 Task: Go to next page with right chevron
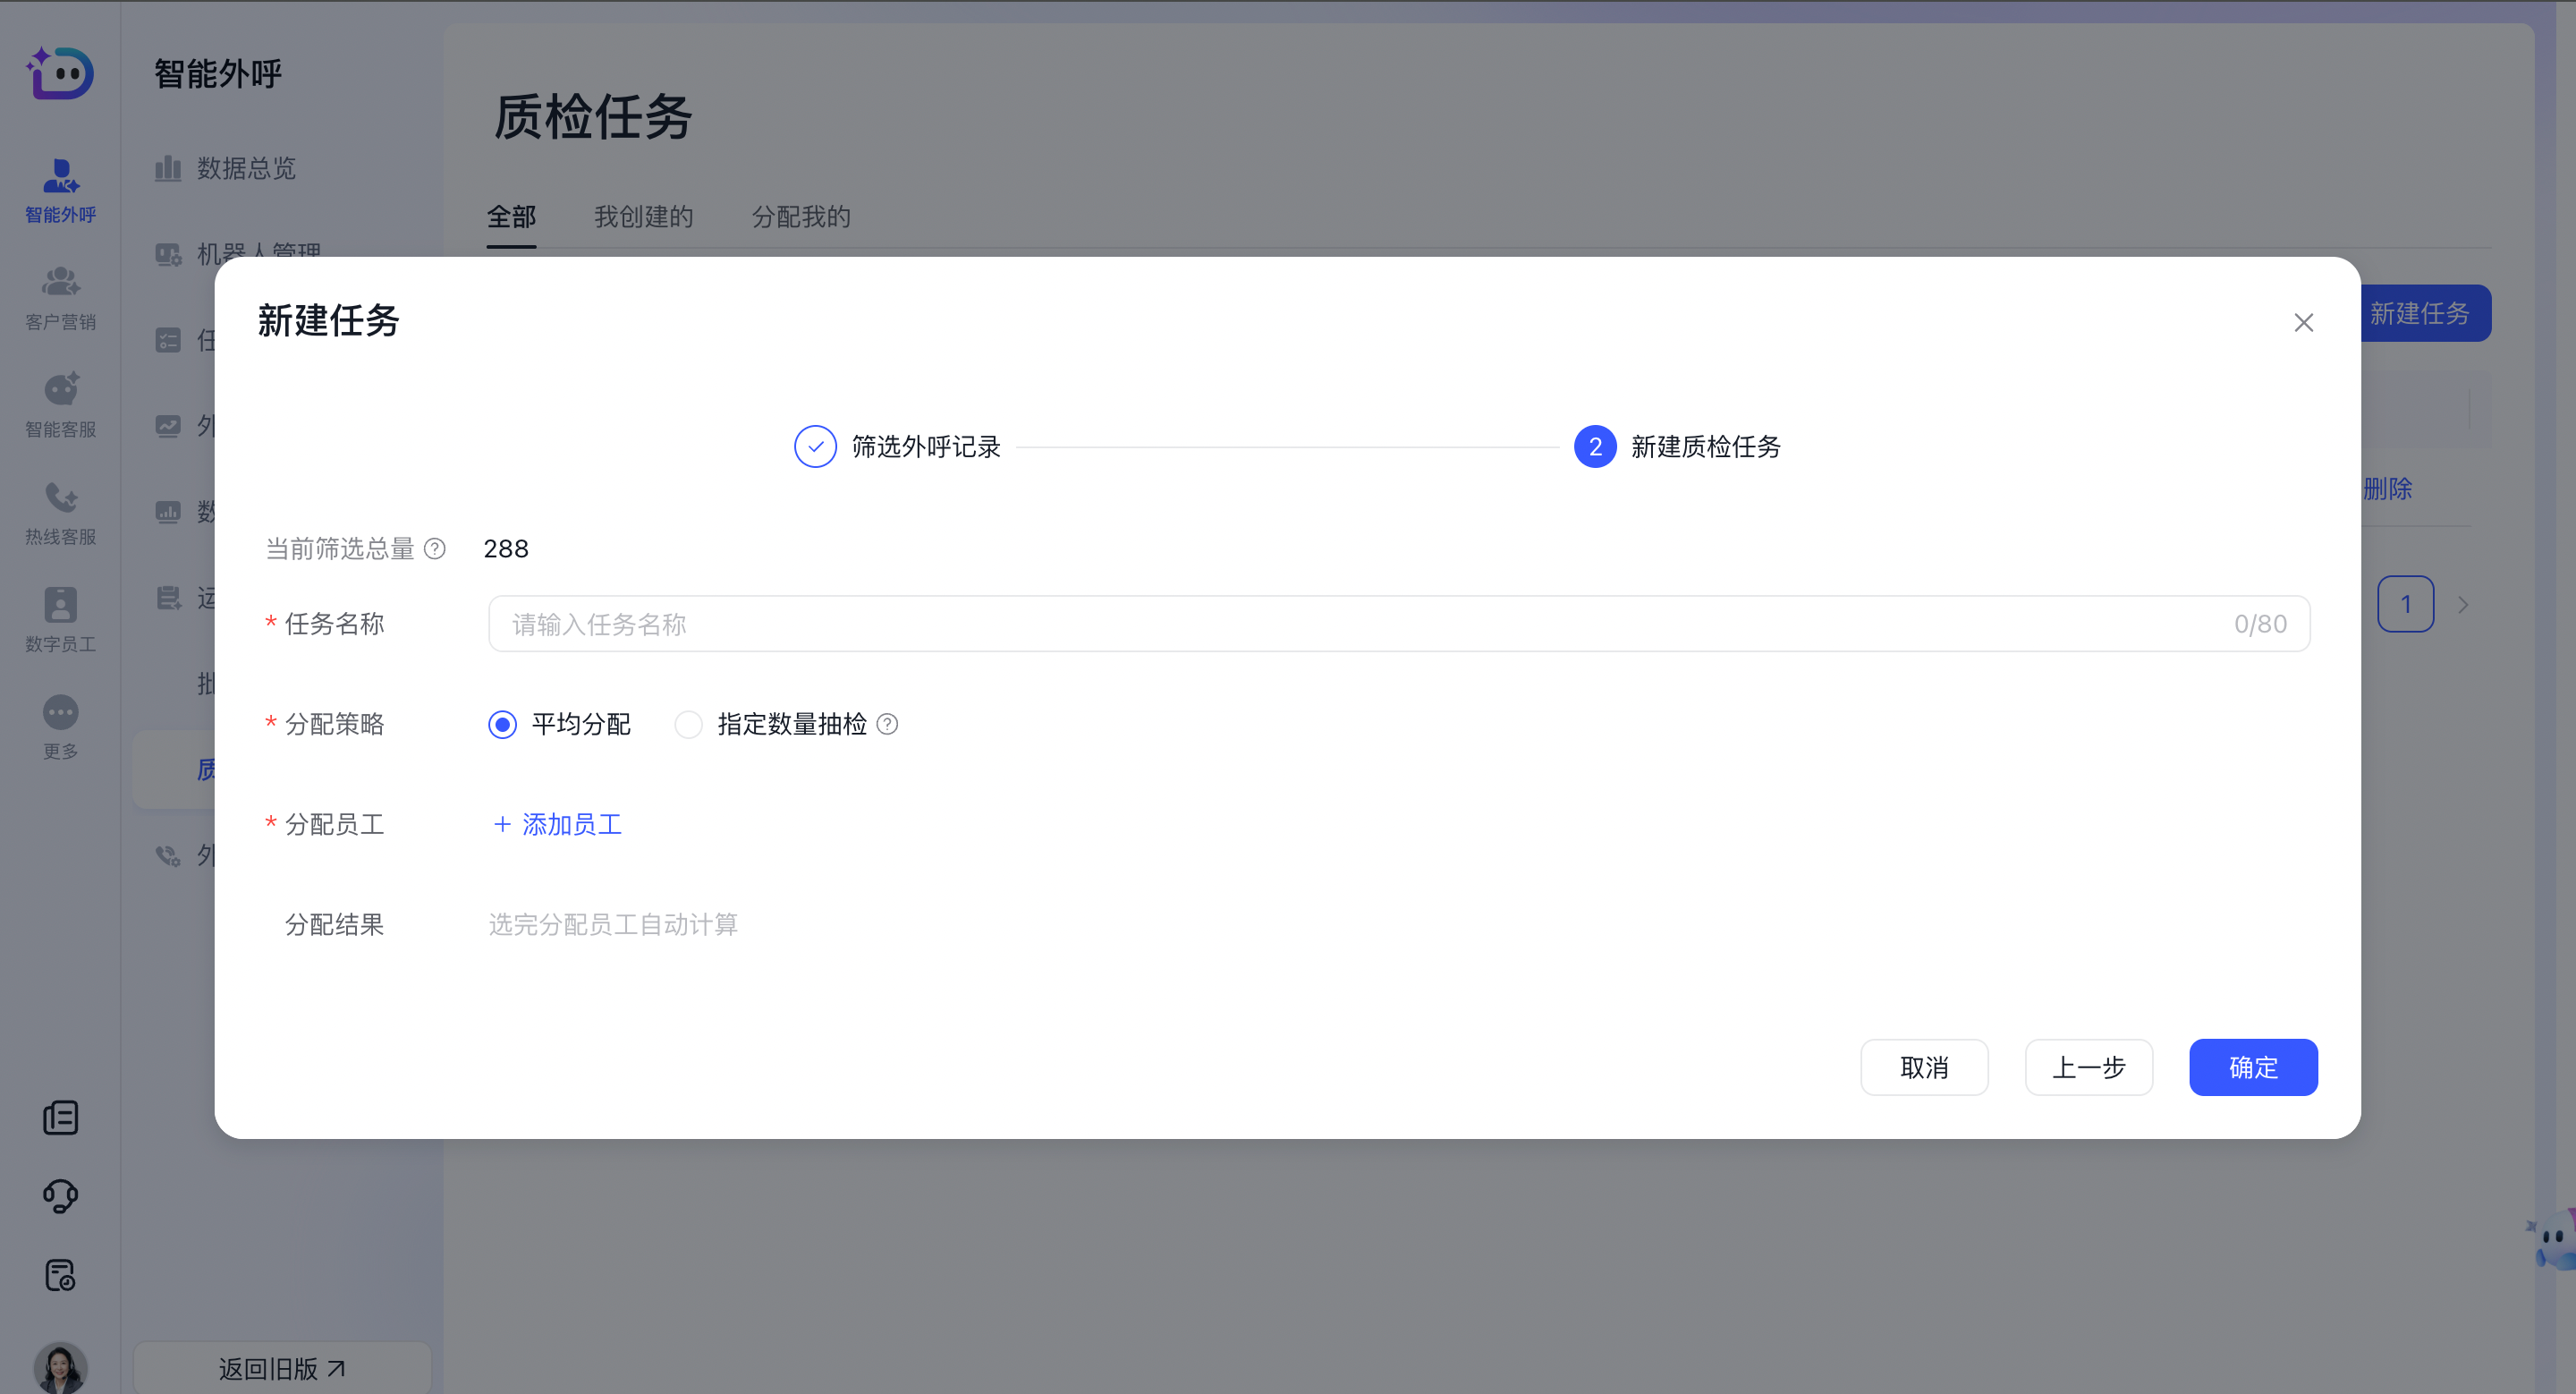coord(2463,604)
